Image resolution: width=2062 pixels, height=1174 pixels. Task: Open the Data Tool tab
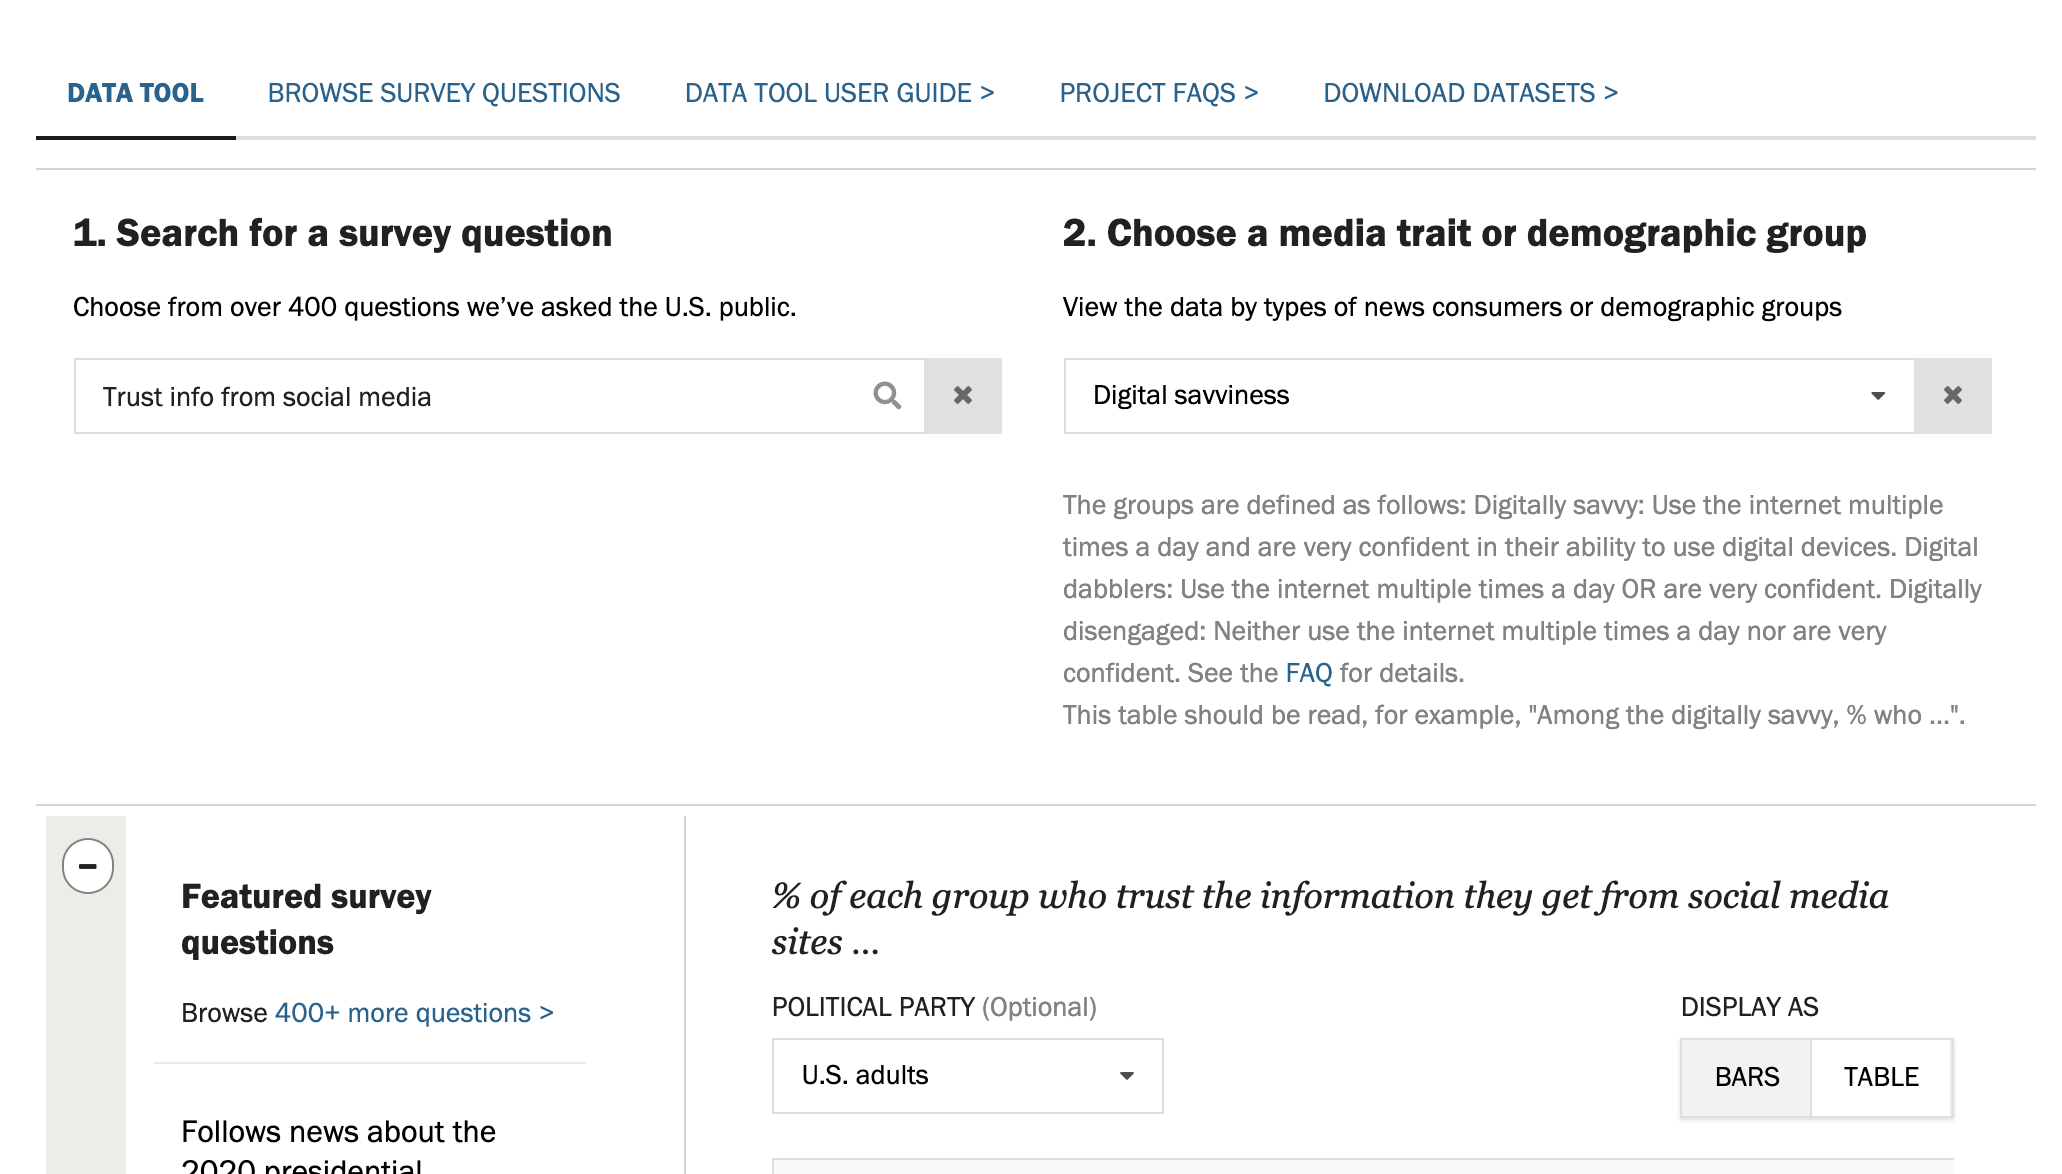point(135,93)
